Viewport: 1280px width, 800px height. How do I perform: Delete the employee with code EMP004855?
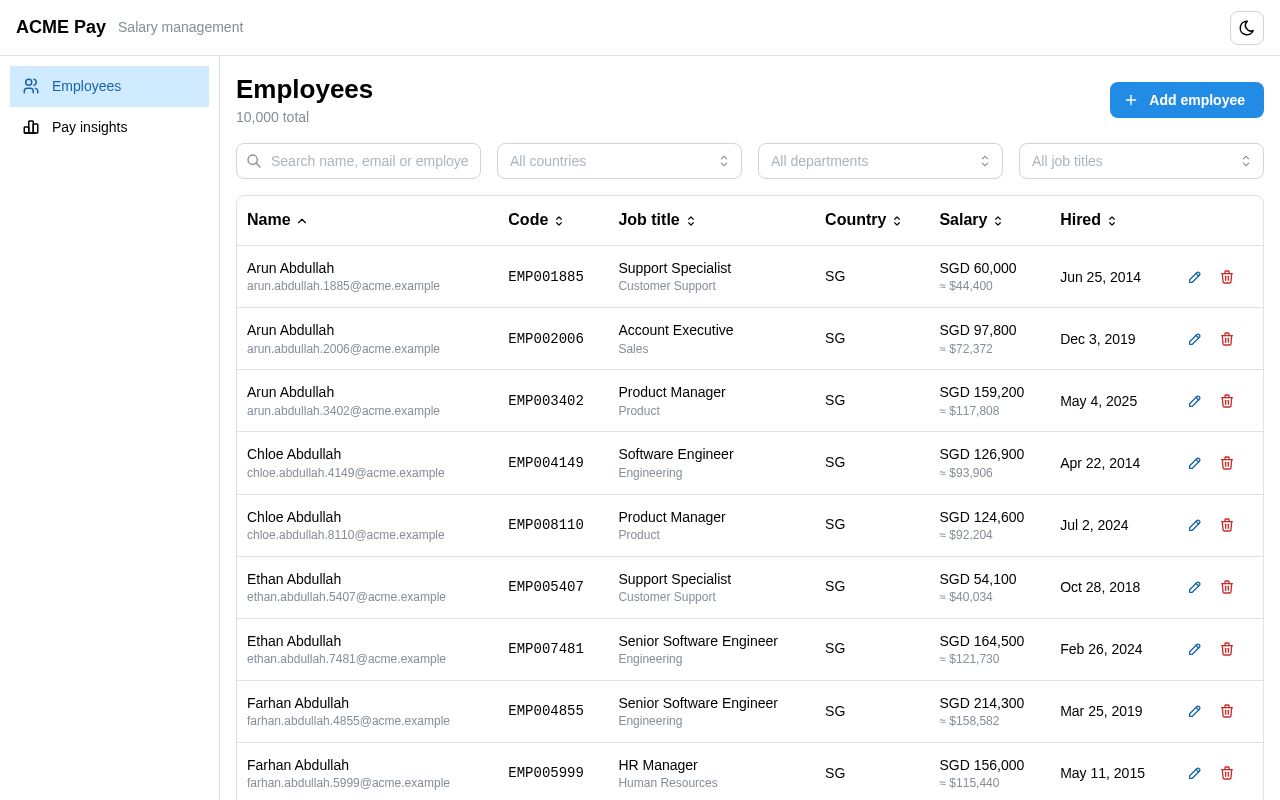1227,711
